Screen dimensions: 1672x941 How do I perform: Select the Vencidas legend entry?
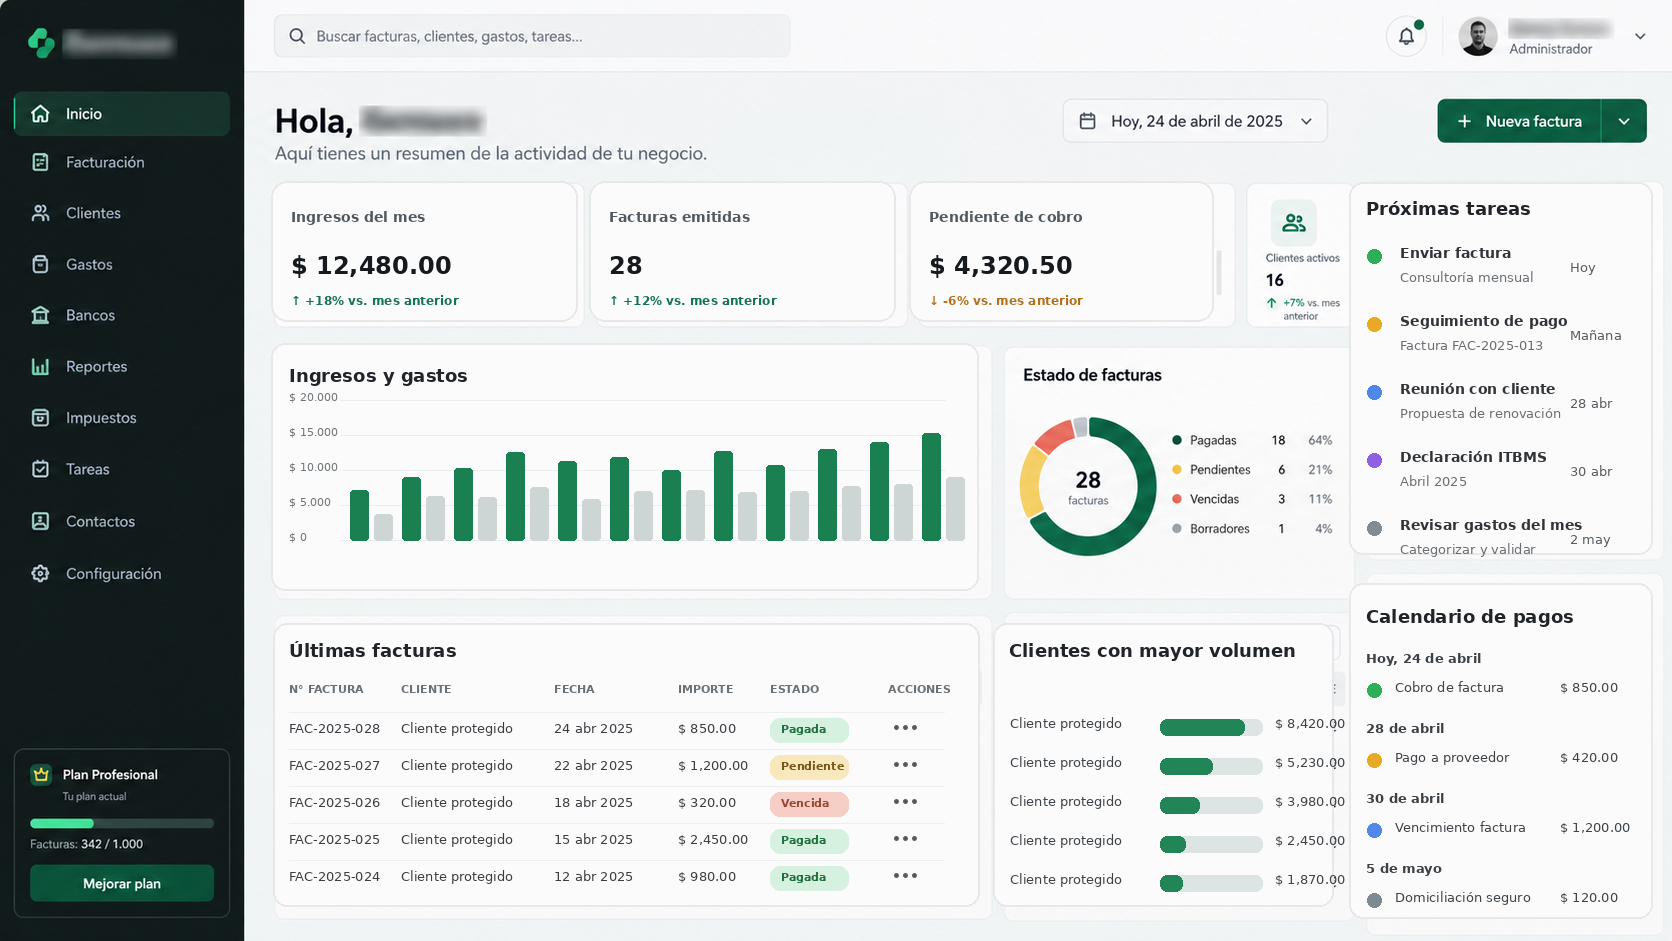pos(1252,499)
